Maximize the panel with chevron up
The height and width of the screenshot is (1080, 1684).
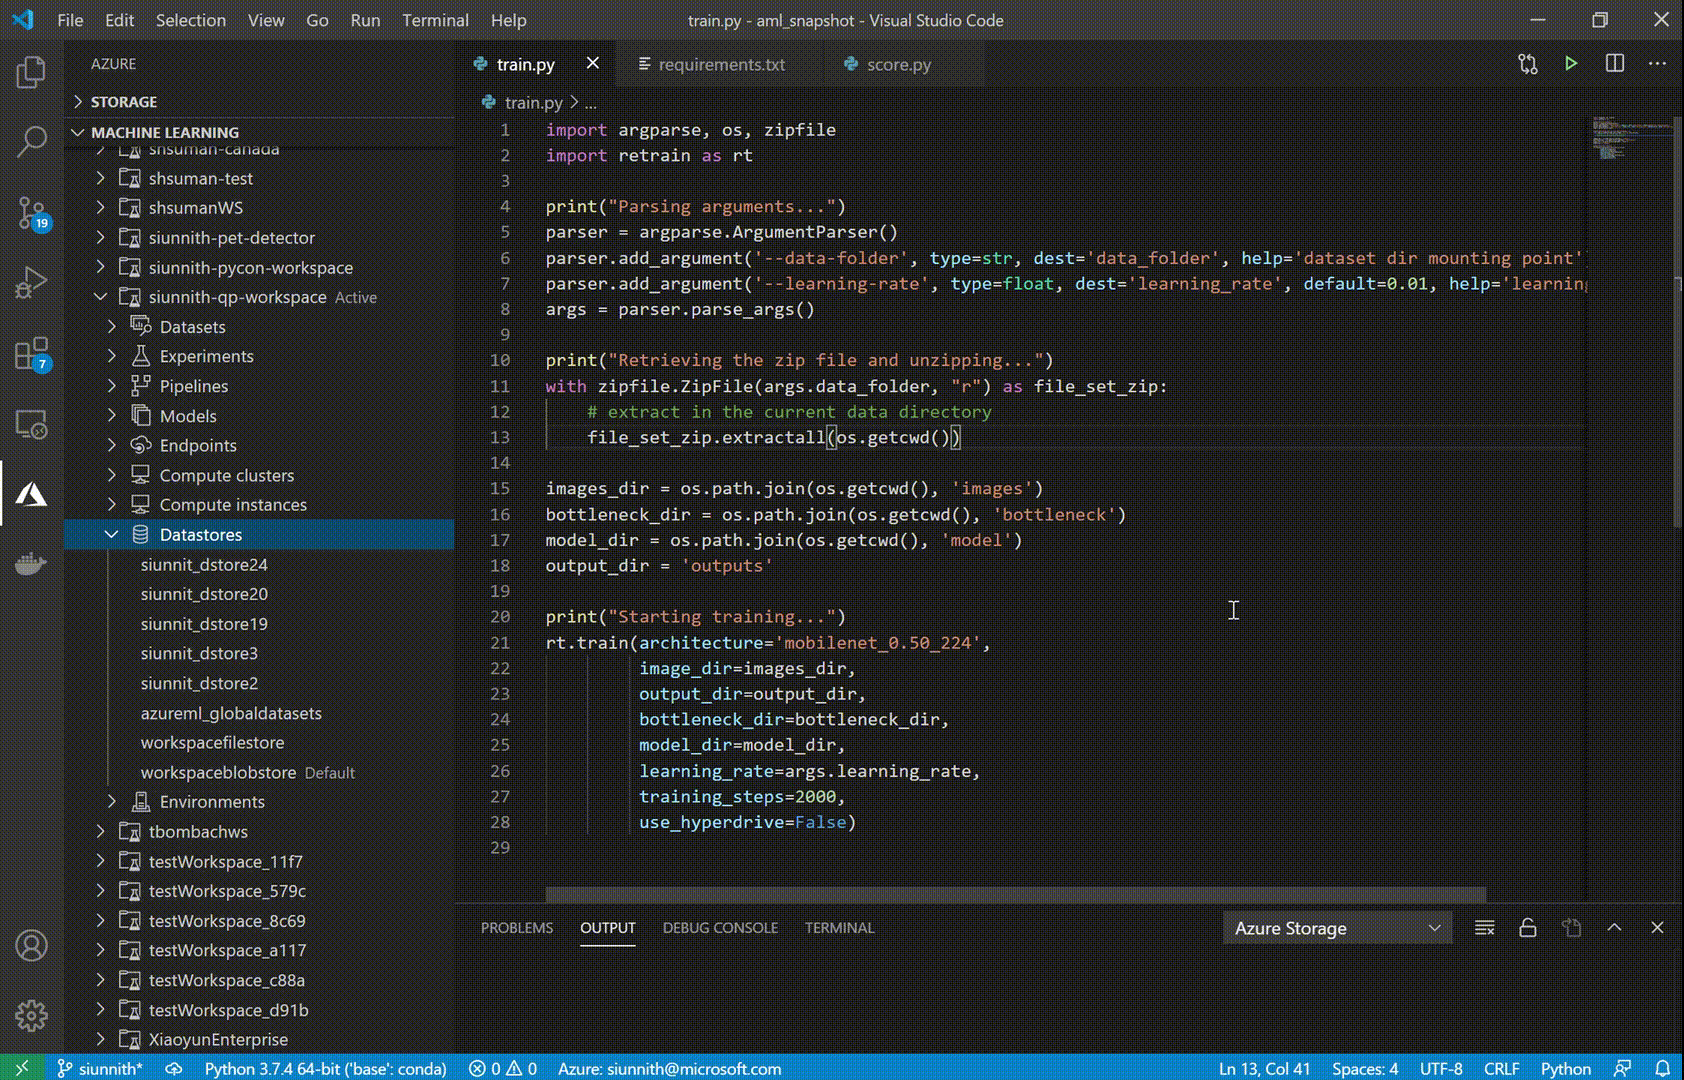[x=1614, y=928]
